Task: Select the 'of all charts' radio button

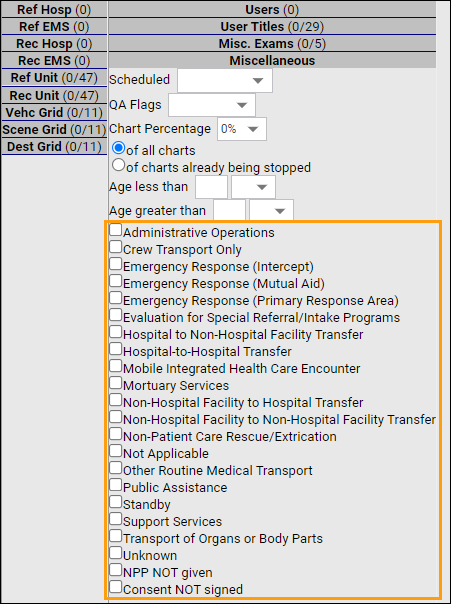Action: [x=118, y=148]
